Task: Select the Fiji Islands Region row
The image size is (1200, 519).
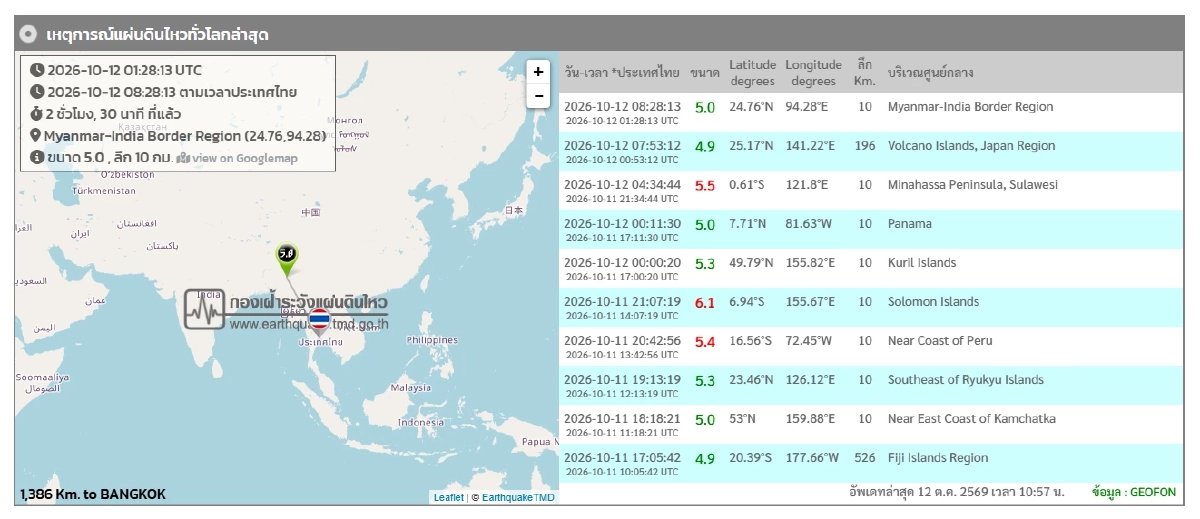Action: (870, 463)
